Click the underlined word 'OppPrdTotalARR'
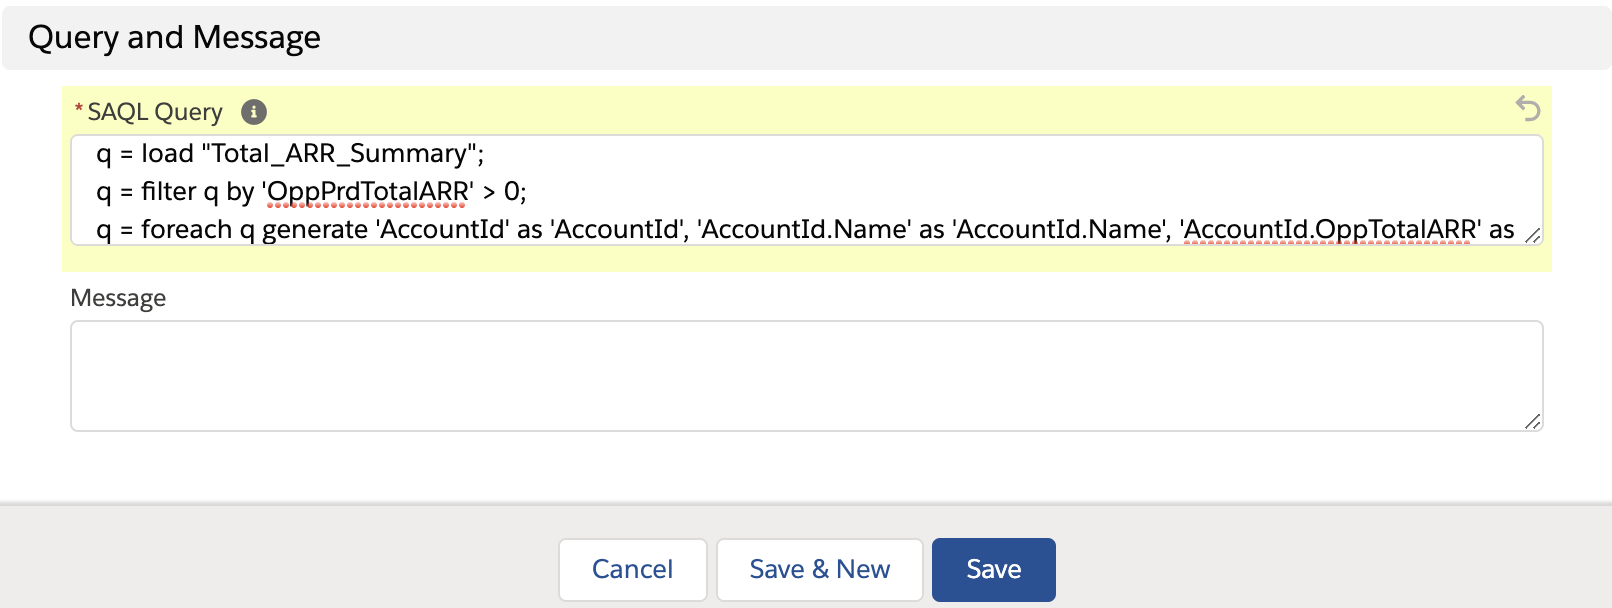The image size is (1612, 608). point(368,192)
